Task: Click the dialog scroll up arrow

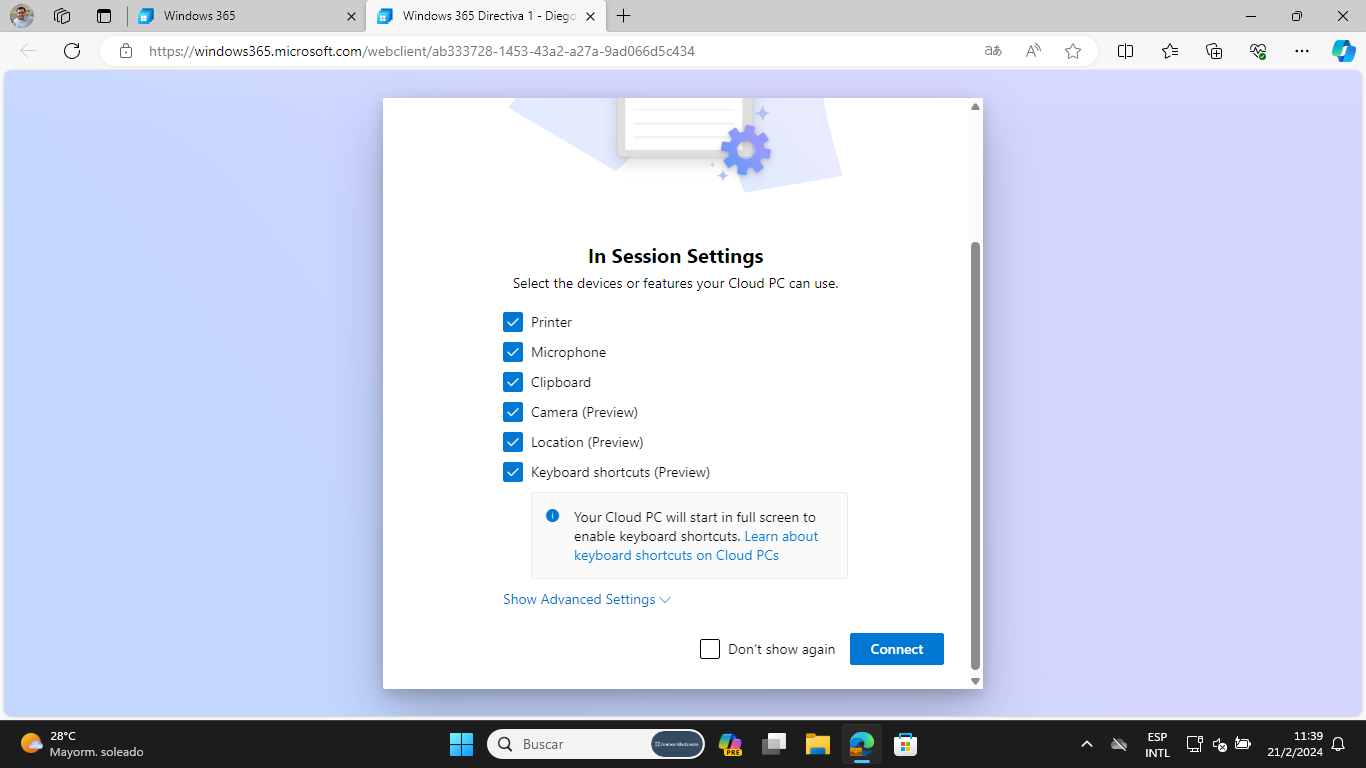Action: pos(976,106)
